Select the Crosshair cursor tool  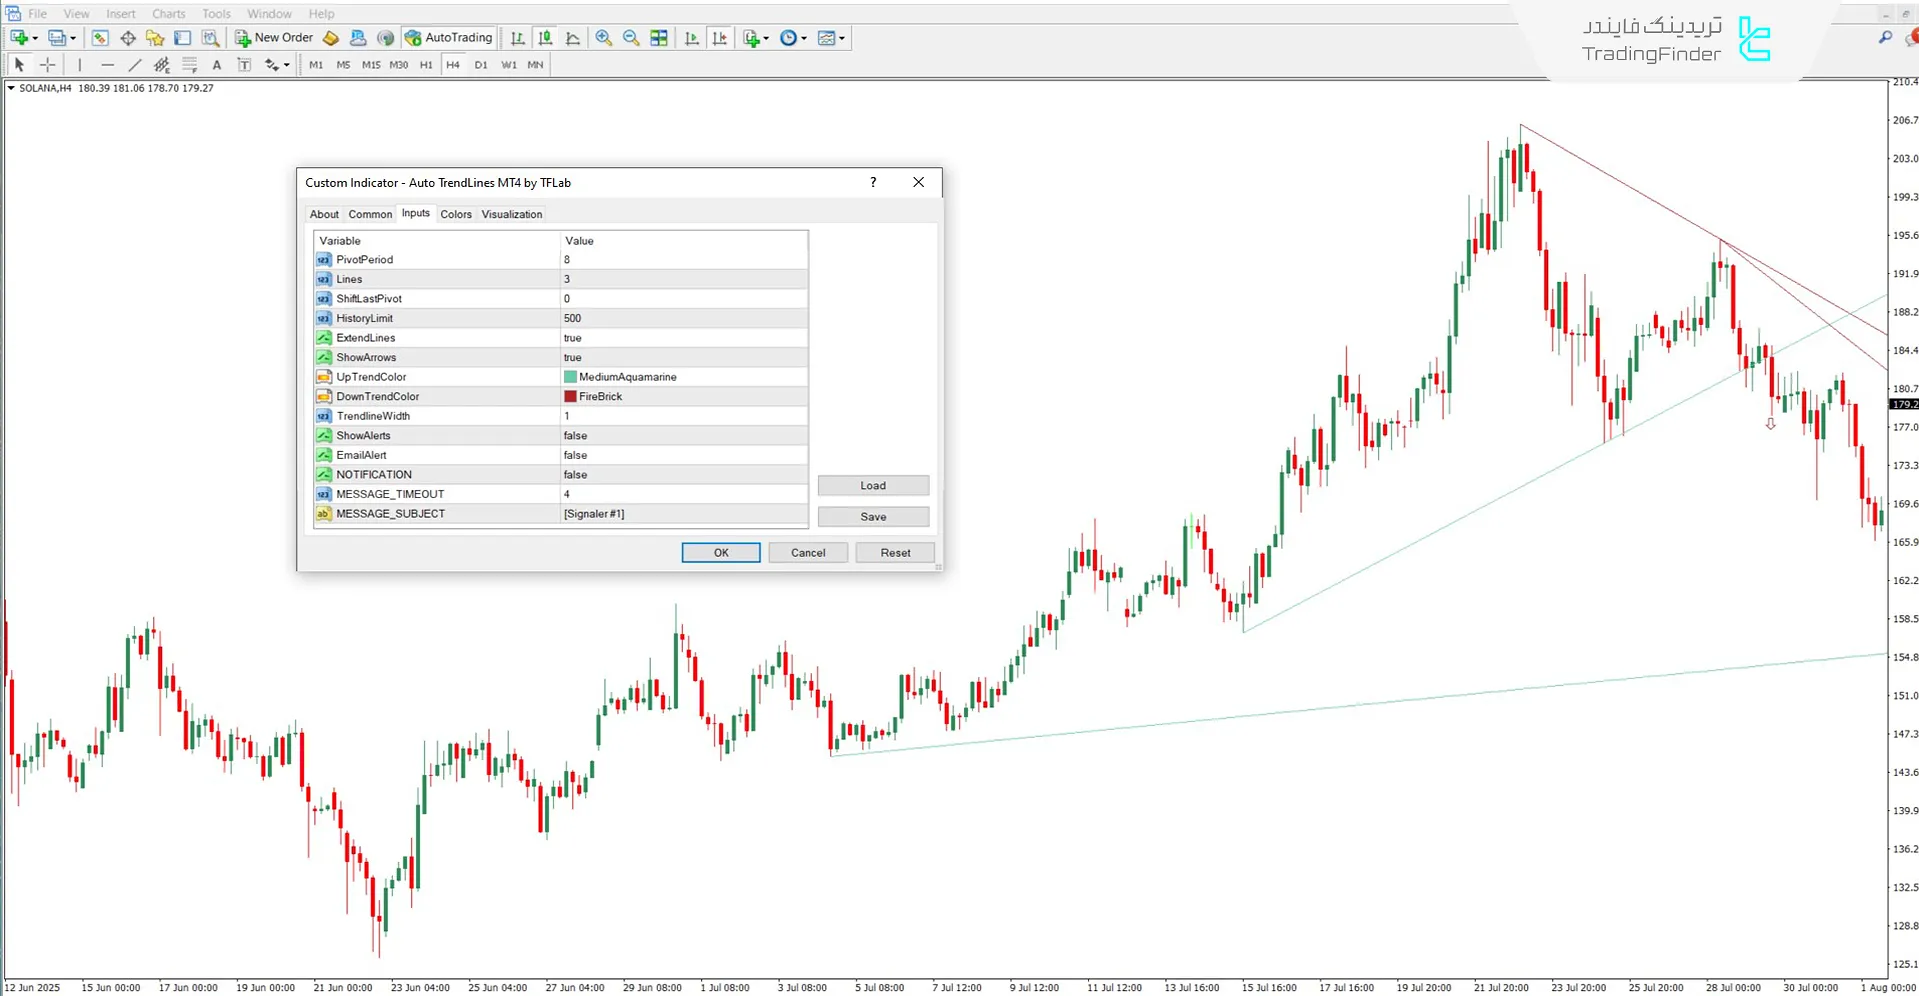47,65
